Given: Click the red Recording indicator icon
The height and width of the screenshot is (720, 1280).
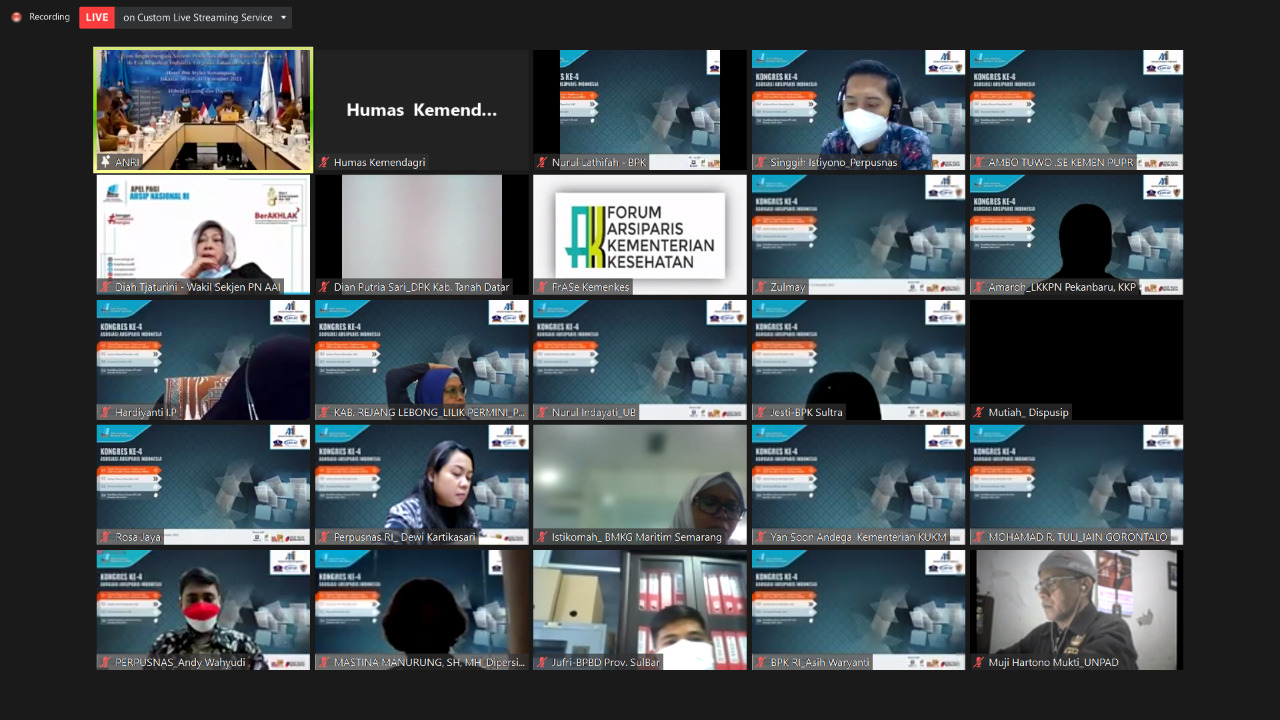Looking at the screenshot, I should click(16, 17).
